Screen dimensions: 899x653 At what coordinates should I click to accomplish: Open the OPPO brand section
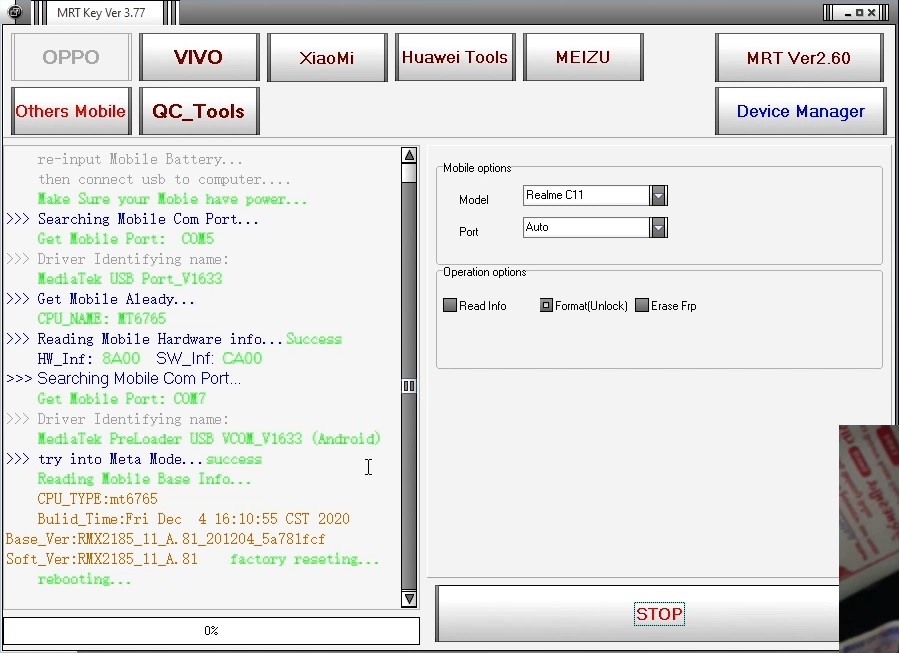[71, 57]
